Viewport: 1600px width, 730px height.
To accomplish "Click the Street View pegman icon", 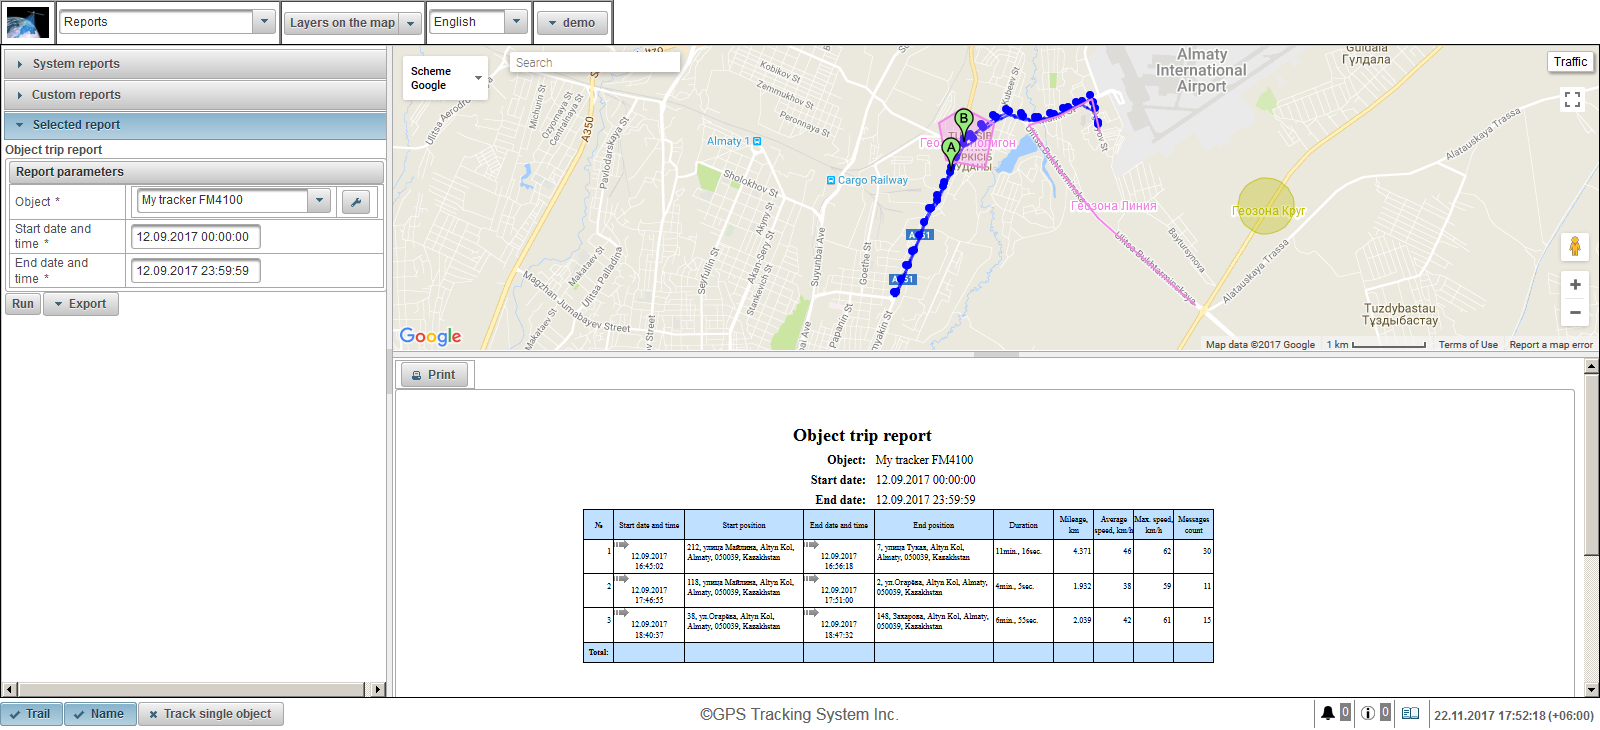I will coord(1574,246).
